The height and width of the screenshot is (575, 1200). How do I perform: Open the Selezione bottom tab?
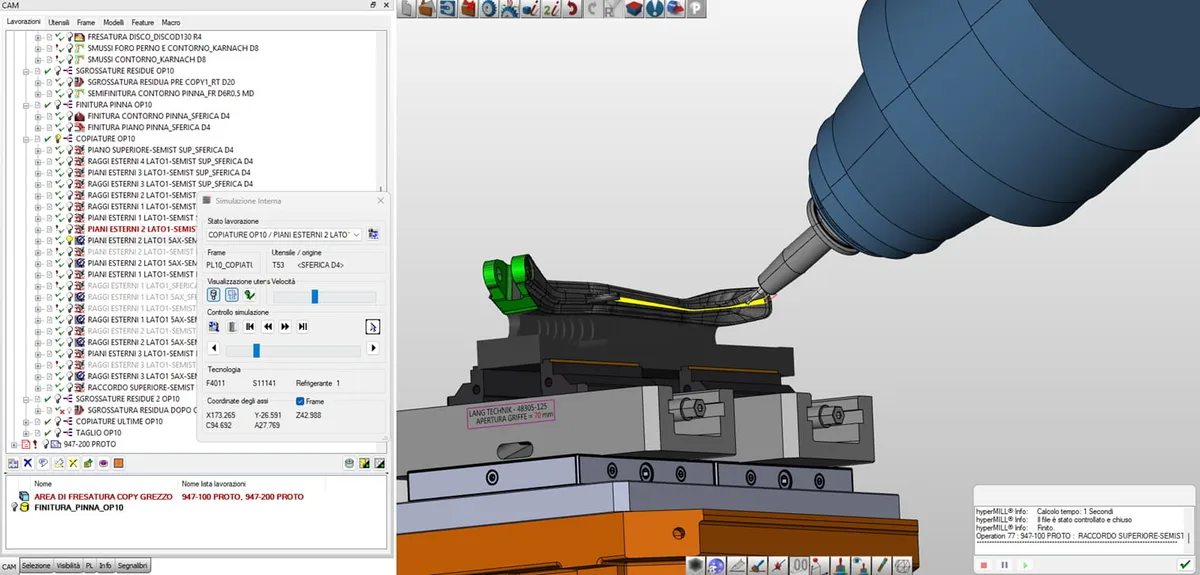[x=37, y=566]
